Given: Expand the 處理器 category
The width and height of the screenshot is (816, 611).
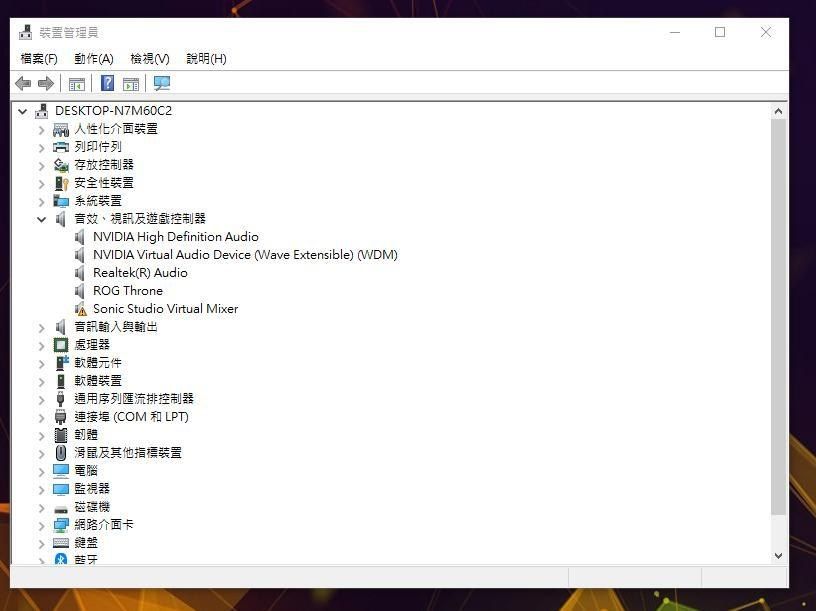Looking at the screenshot, I should 40,344.
